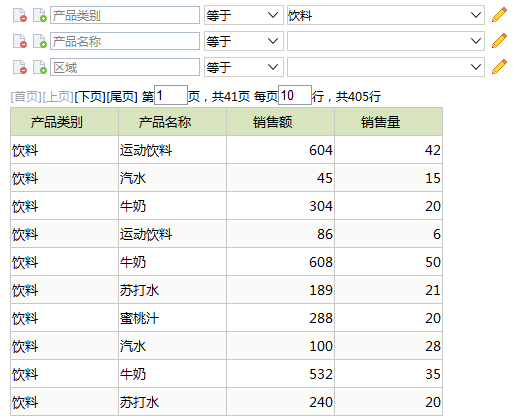Open operator dropdown for 产品类别 filter
The width and height of the screenshot is (521, 420).
[x=244, y=15]
